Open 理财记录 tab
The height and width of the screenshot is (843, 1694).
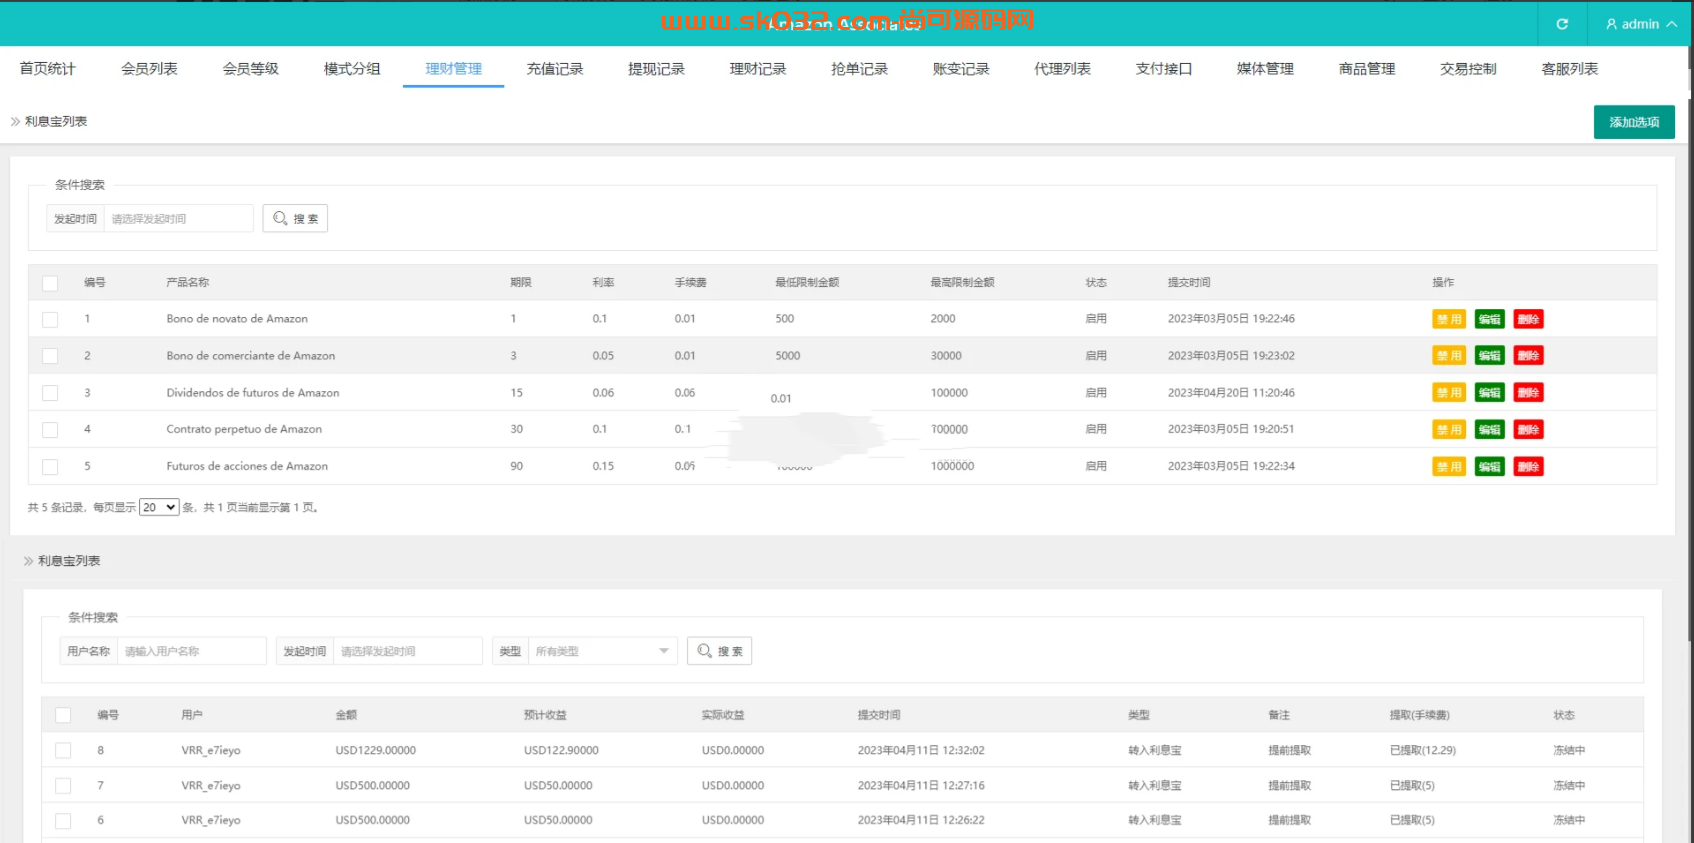(758, 68)
